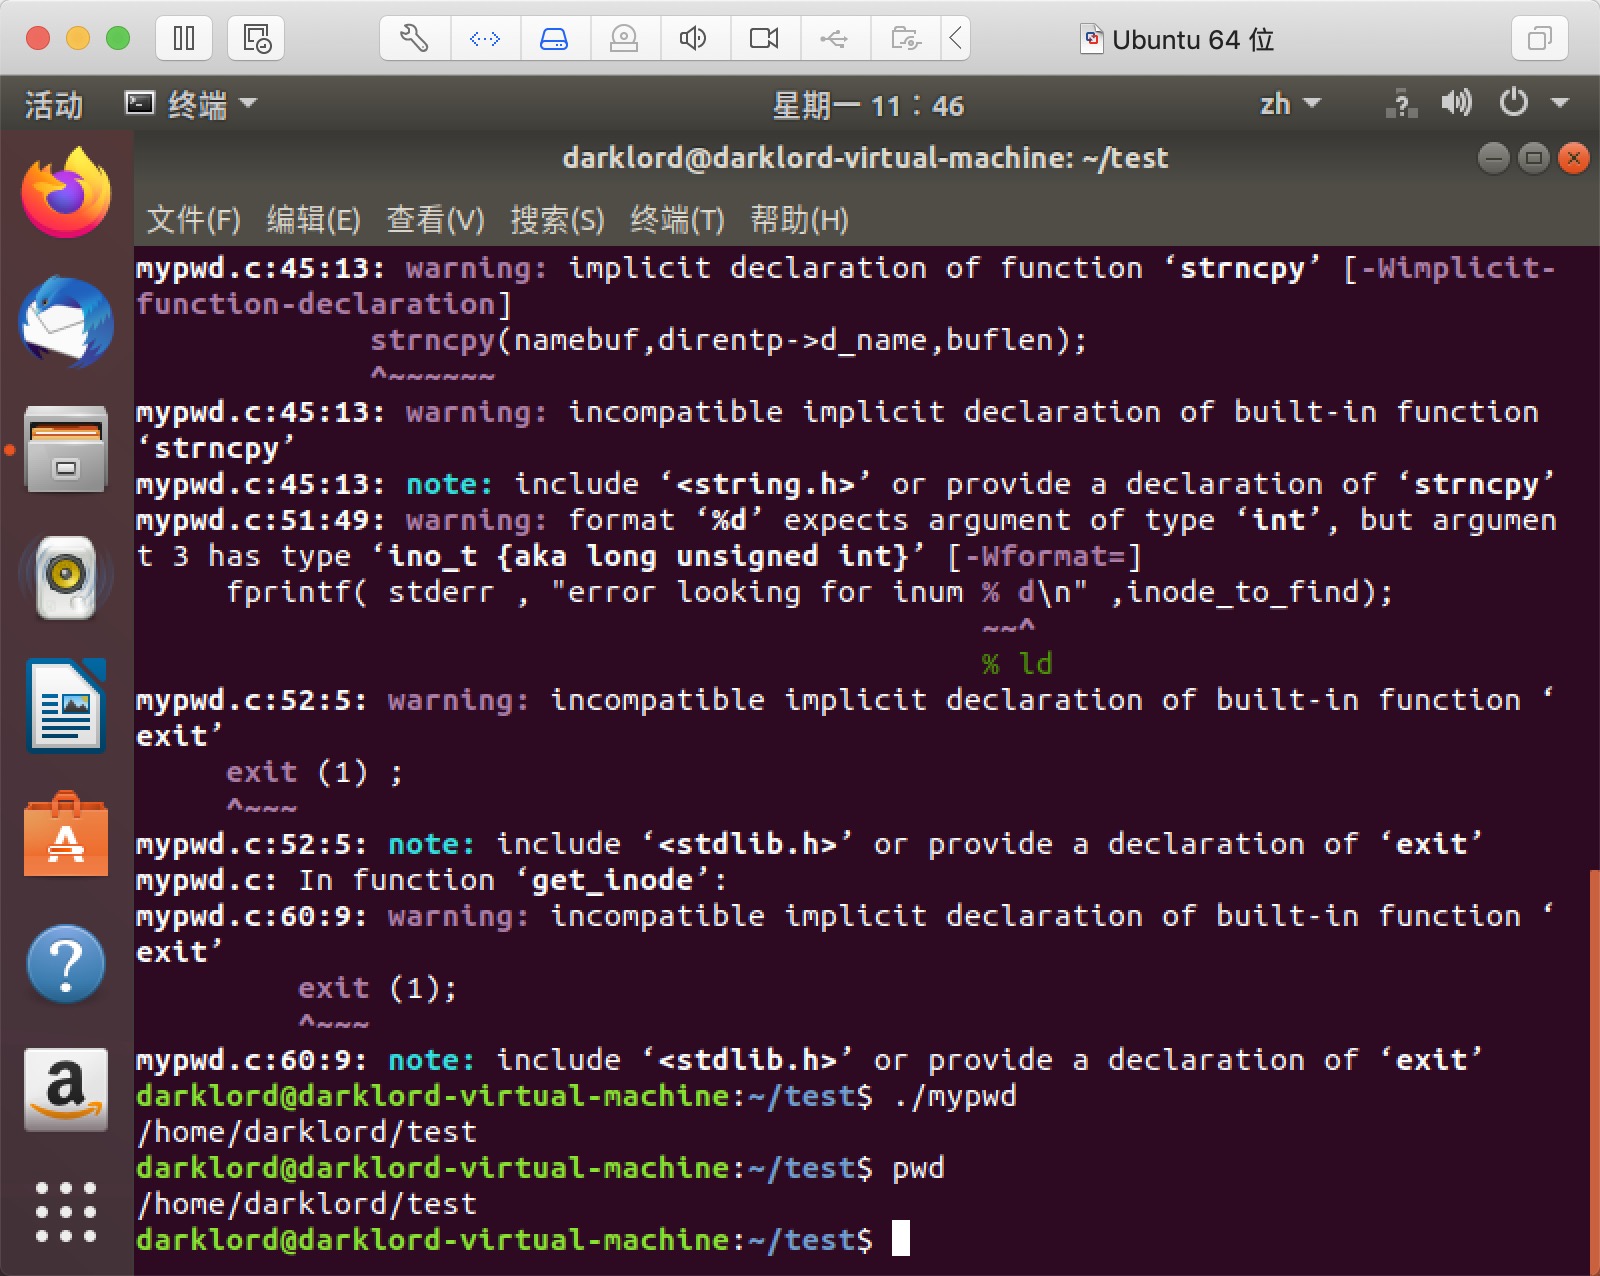Click the 'strncpy(namebuf,dirентp' code line
The height and width of the screenshot is (1276, 1600).
[x=728, y=340]
